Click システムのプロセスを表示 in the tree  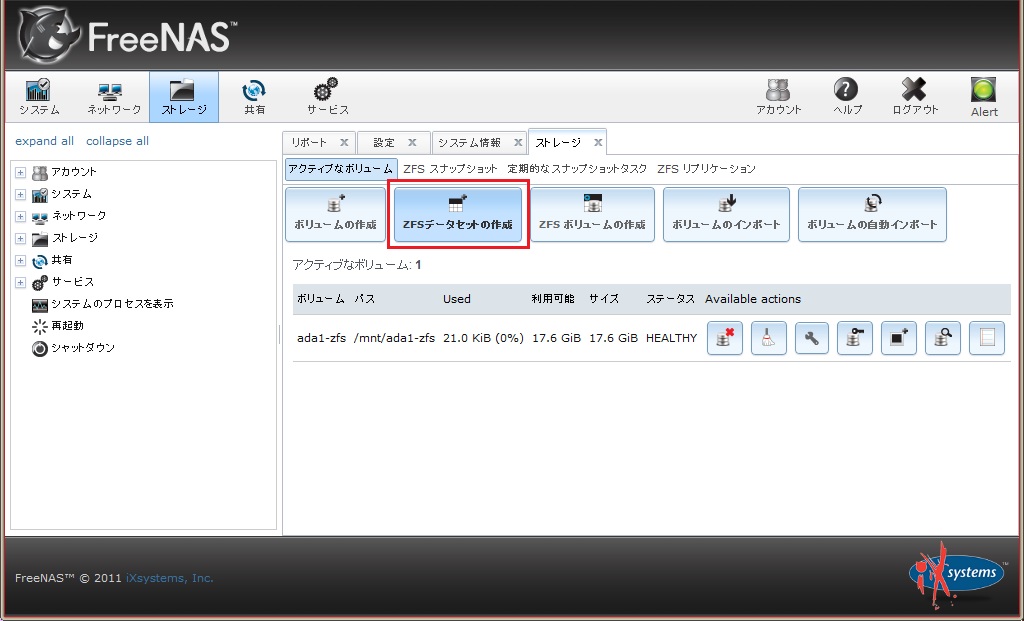112,304
